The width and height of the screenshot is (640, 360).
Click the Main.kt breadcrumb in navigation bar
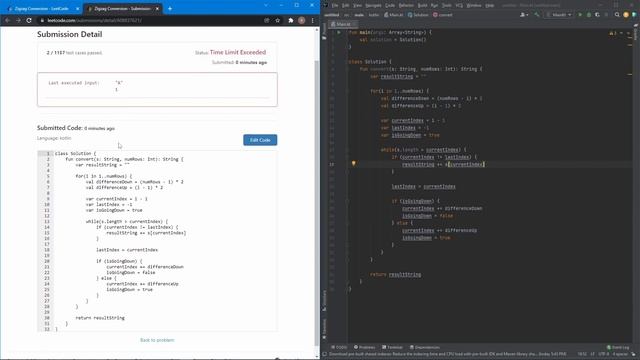pyautogui.click(x=394, y=15)
